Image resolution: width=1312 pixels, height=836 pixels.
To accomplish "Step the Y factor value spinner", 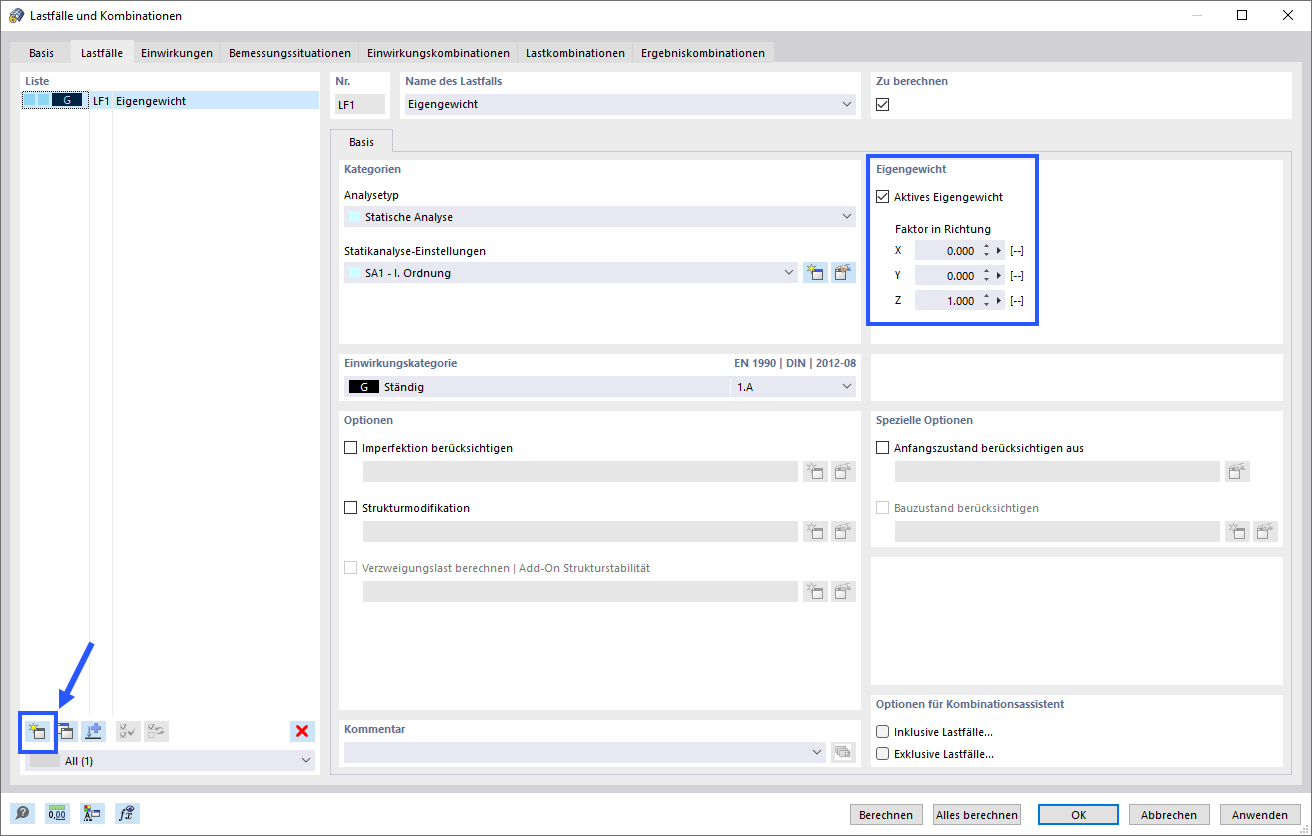I will (x=987, y=276).
